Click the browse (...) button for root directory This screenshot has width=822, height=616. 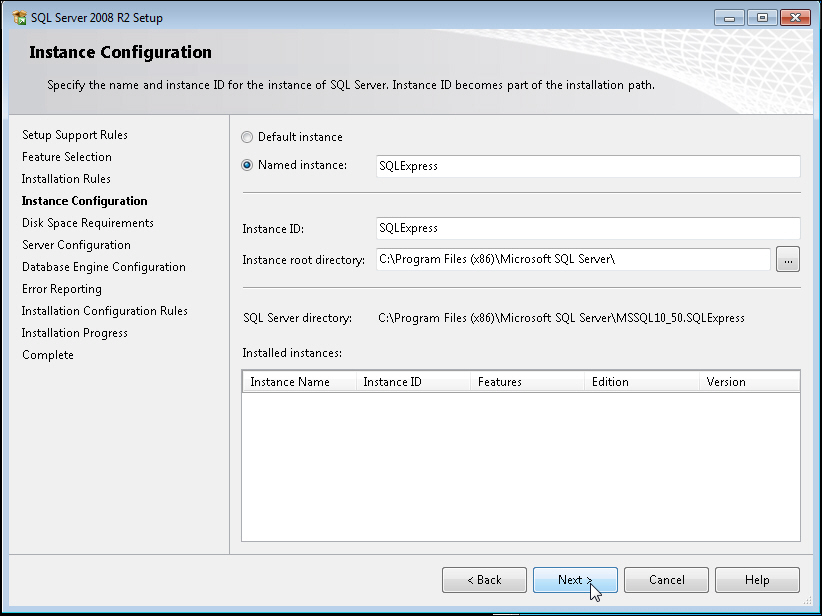pyautogui.click(x=788, y=260)
